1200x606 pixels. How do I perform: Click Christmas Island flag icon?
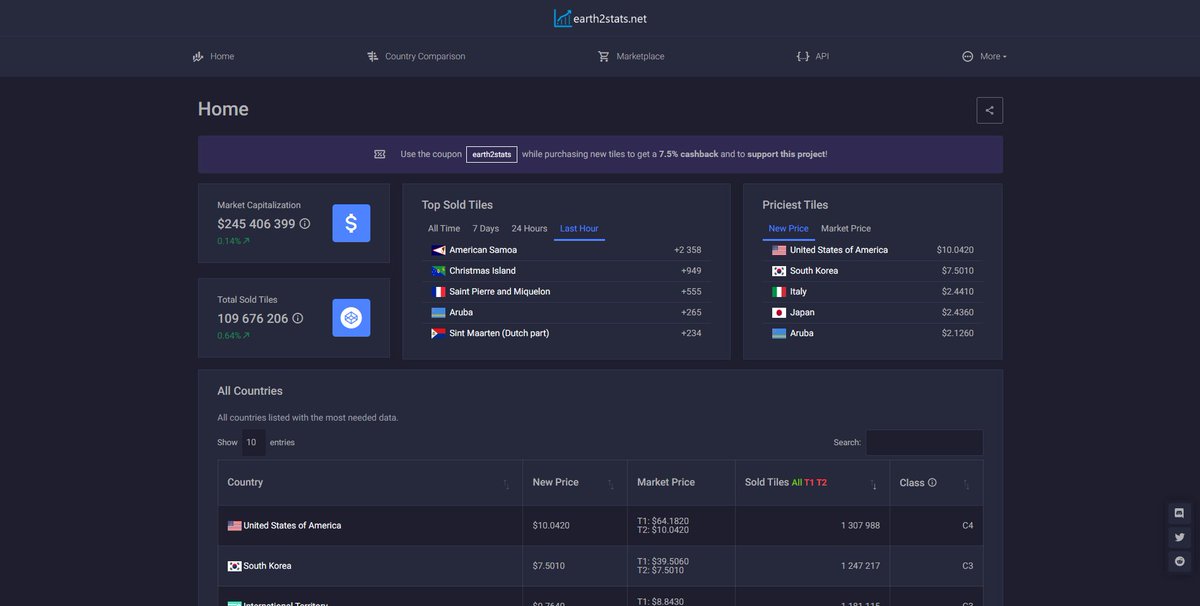coord(438,271)
